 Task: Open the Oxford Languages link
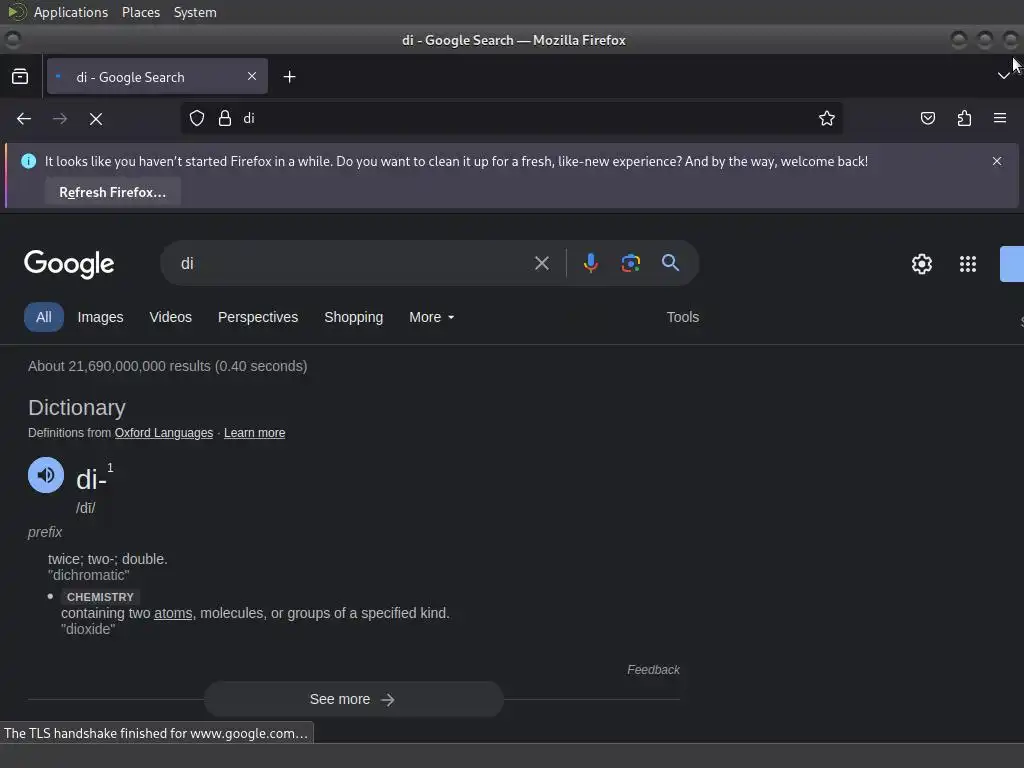[164, 433]
